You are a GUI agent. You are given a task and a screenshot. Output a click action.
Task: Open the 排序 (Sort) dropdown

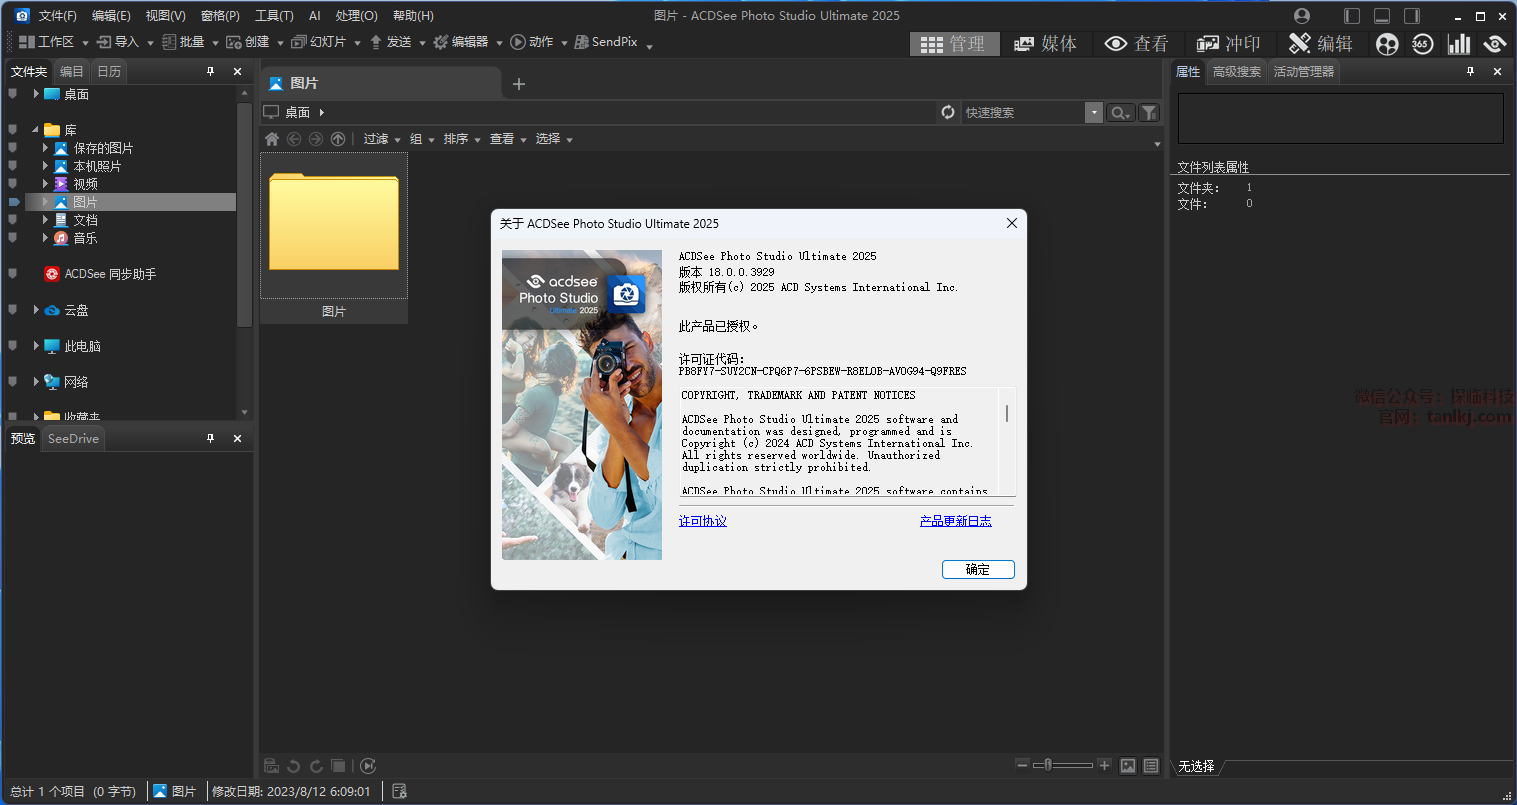tap(462, 139)
